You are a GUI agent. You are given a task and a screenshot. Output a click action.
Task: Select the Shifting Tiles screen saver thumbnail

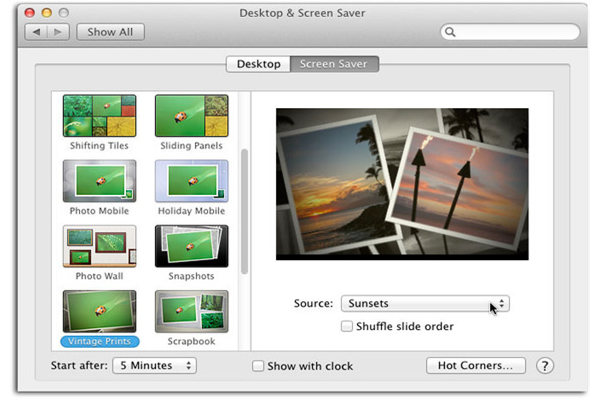pos(99,116)
